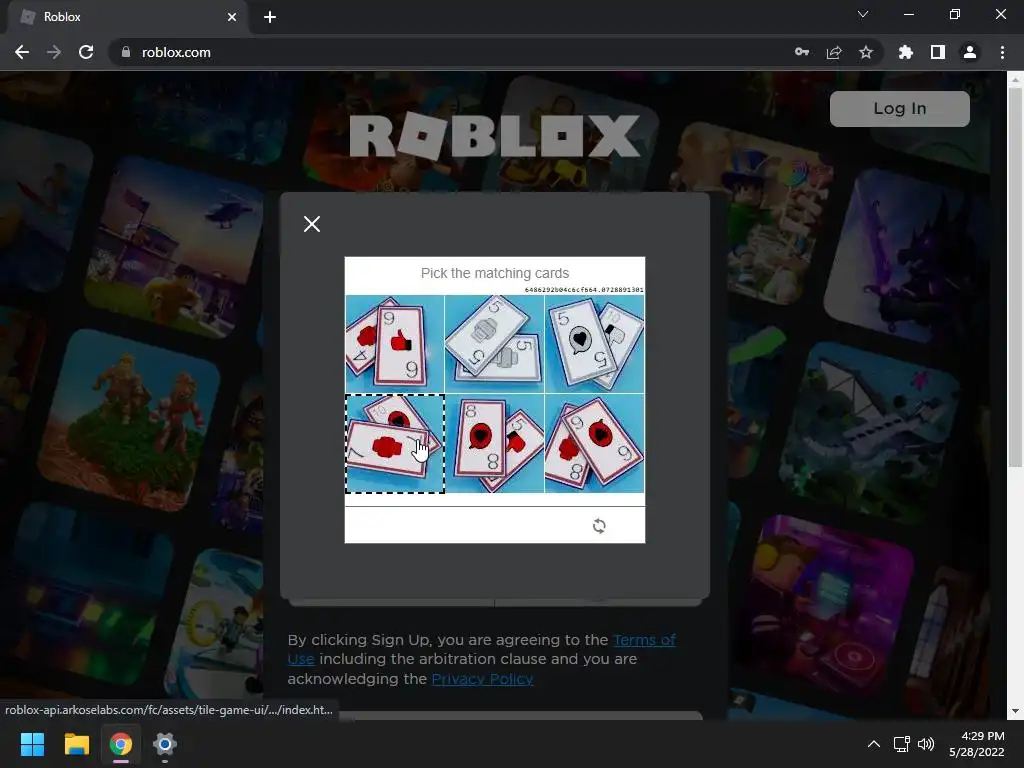Reload the captcha with the refresh icon
Screen dimensions: 1024x768
pos(599,526)
